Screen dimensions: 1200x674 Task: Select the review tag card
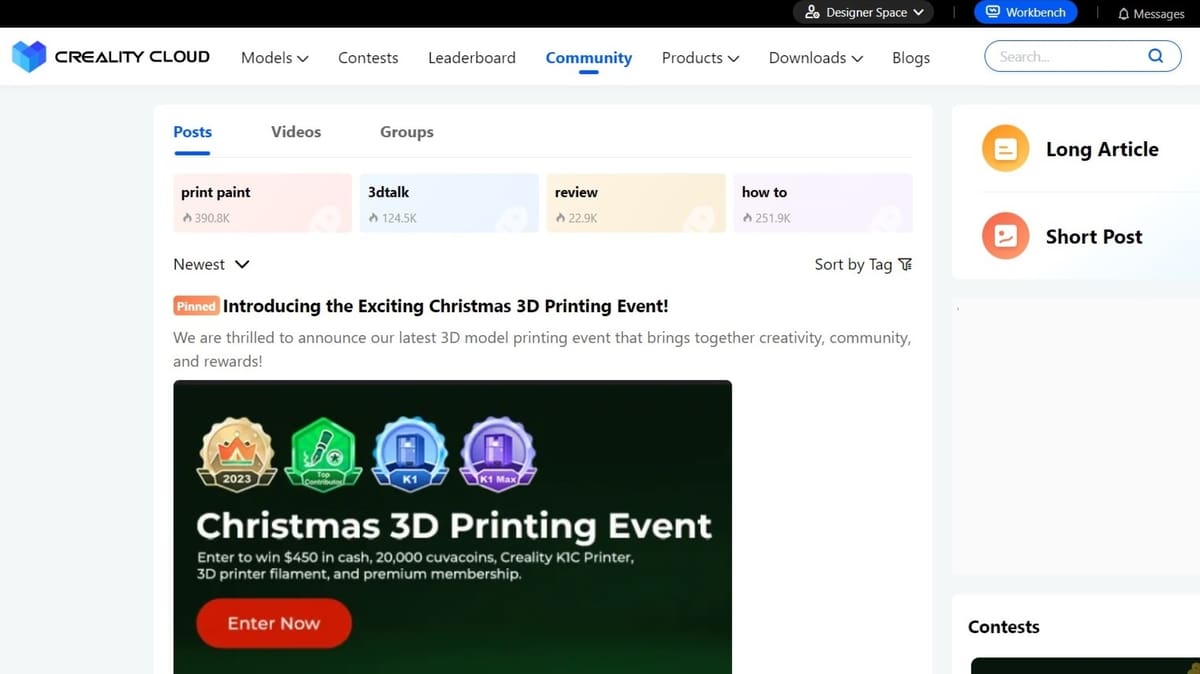coord(636,203)
